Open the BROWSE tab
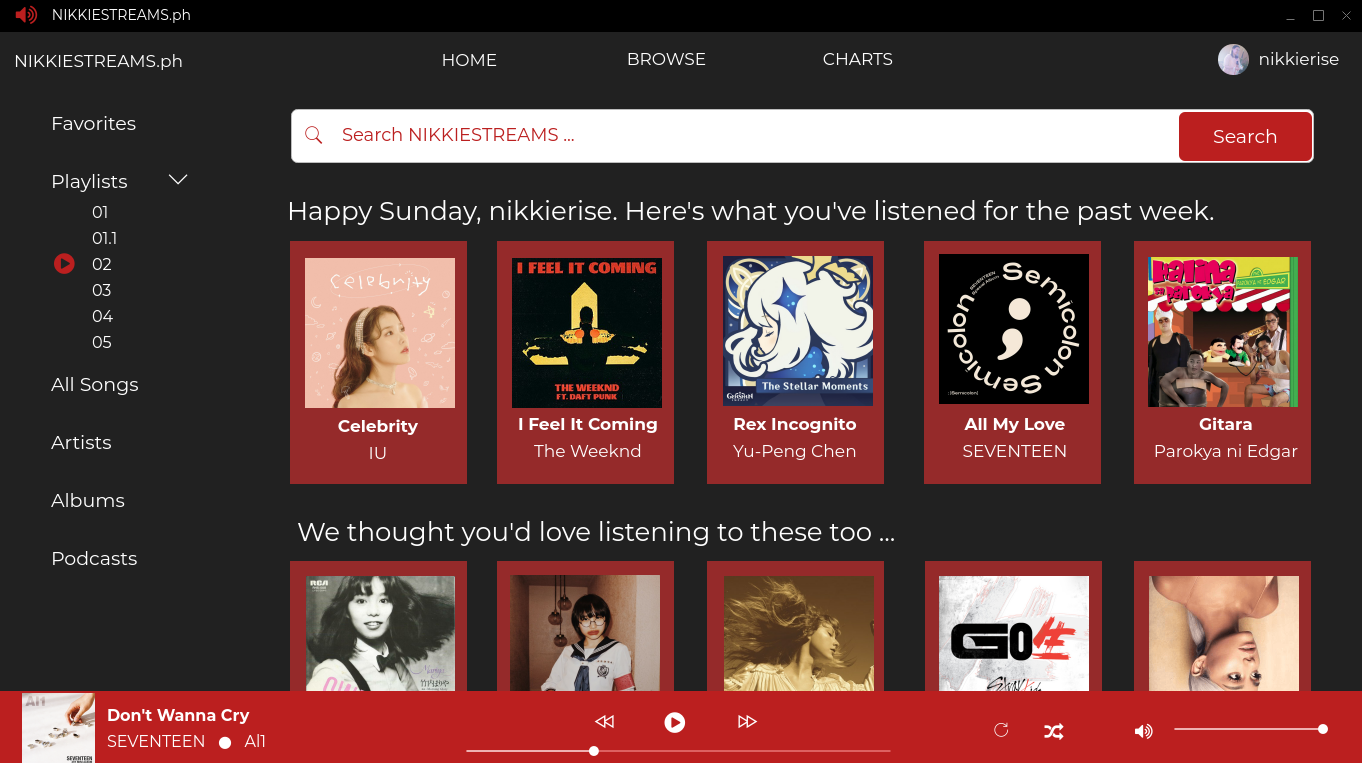The image size is (1362, 763). coord(666,59)
